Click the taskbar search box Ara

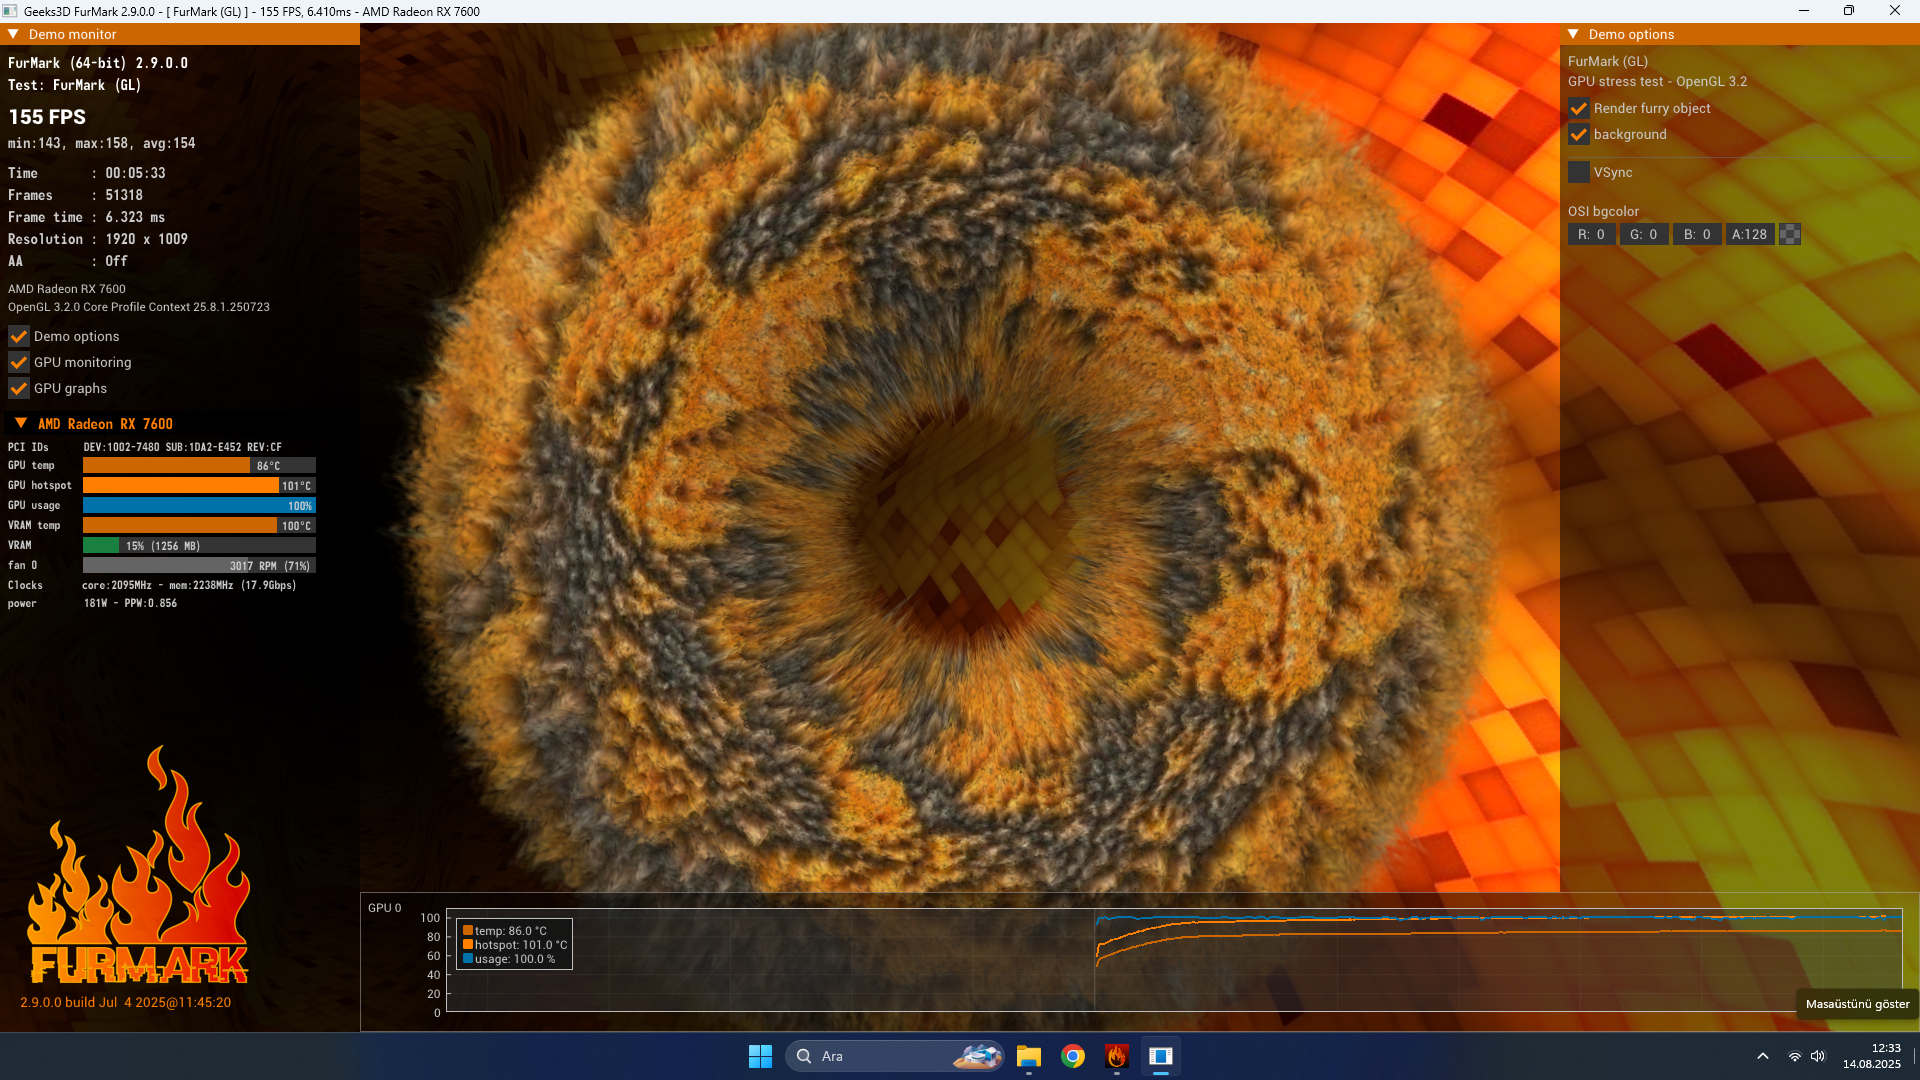pos(895,1056)
